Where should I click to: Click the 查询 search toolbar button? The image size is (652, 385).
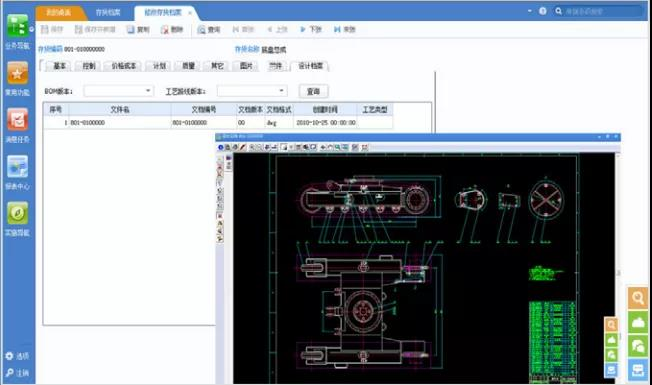click(x=209, y=30)
